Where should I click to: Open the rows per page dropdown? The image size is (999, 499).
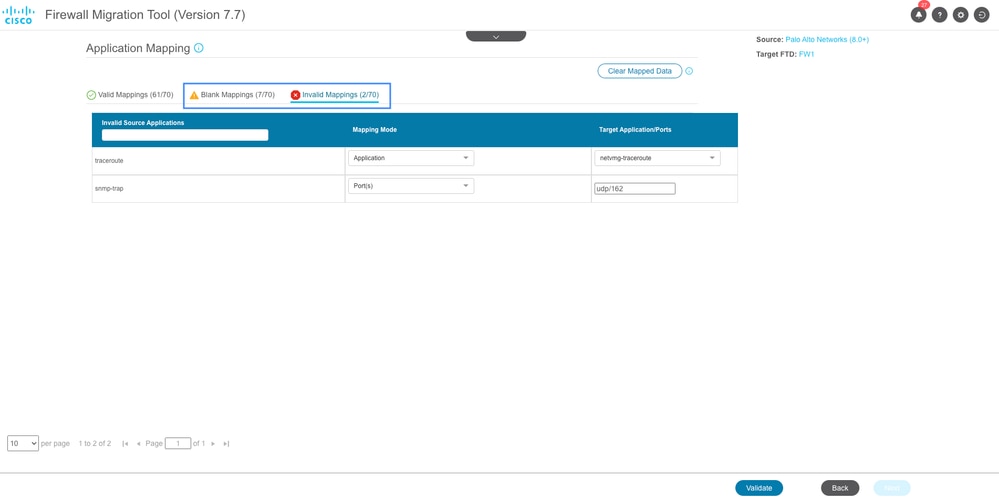(23, 444)
